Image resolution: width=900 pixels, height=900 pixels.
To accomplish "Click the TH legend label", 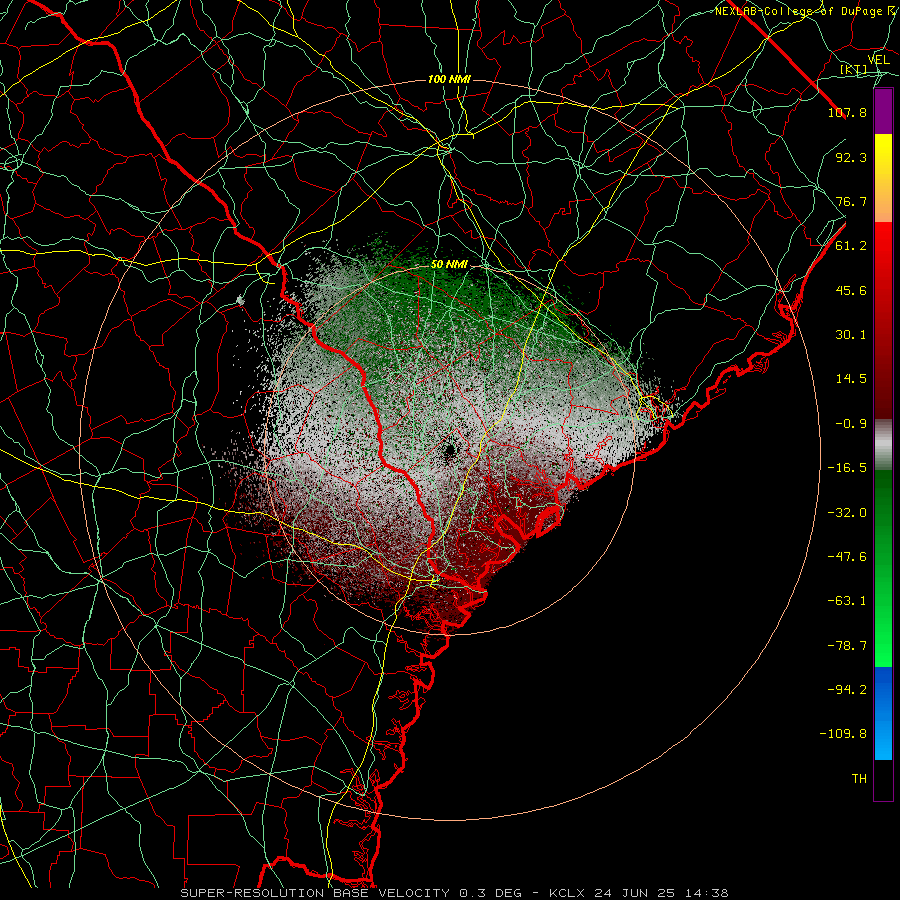I will point(859,779).
